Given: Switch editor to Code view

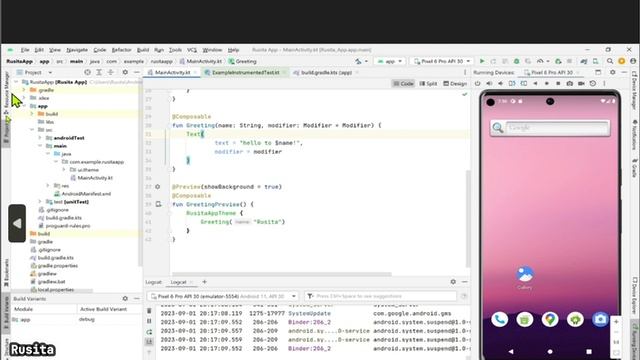Looking at the screenshot, I should (x=403, y=83).
